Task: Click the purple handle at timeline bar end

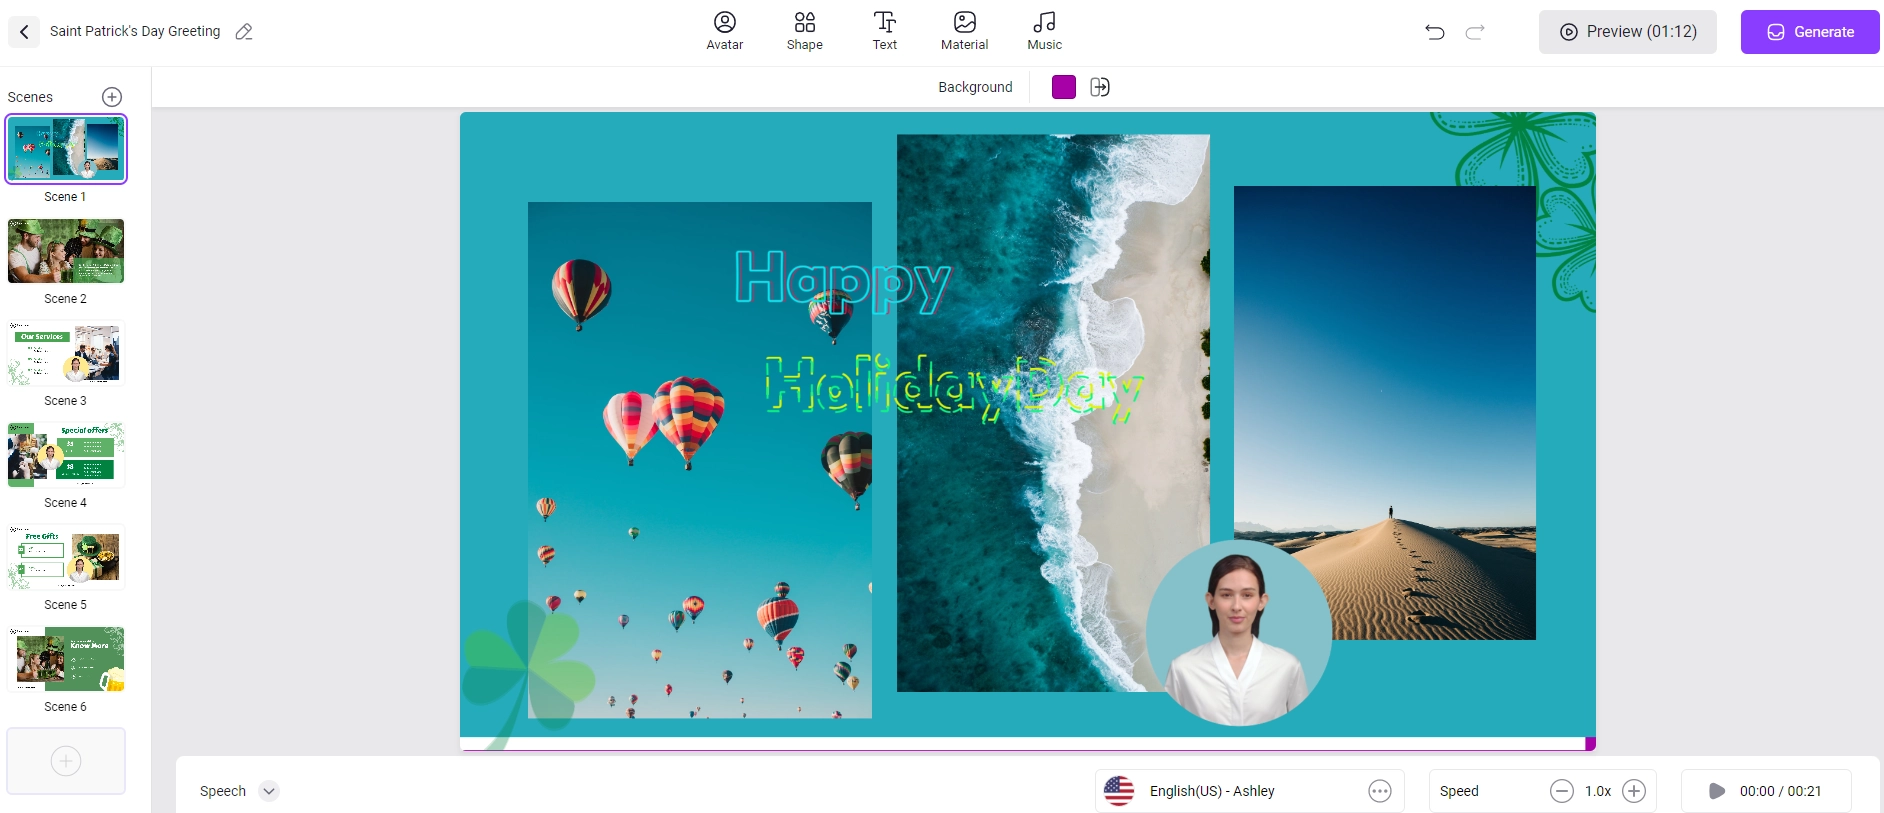Action: pyautogui.click(x=1590, y=743)
